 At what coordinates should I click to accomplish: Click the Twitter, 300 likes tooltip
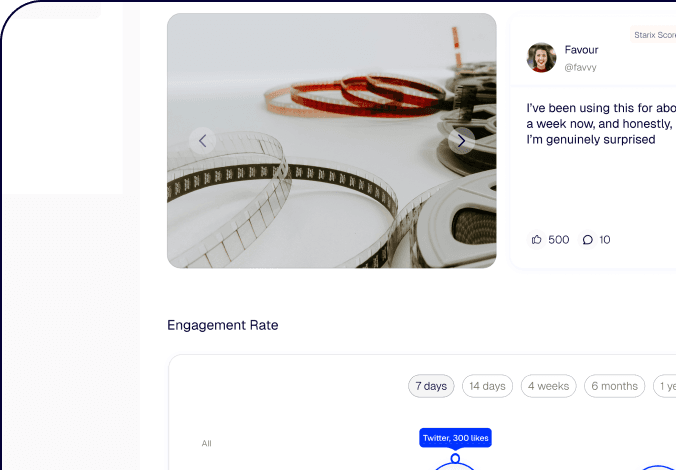pyautogui.click(x=455, y=438)
